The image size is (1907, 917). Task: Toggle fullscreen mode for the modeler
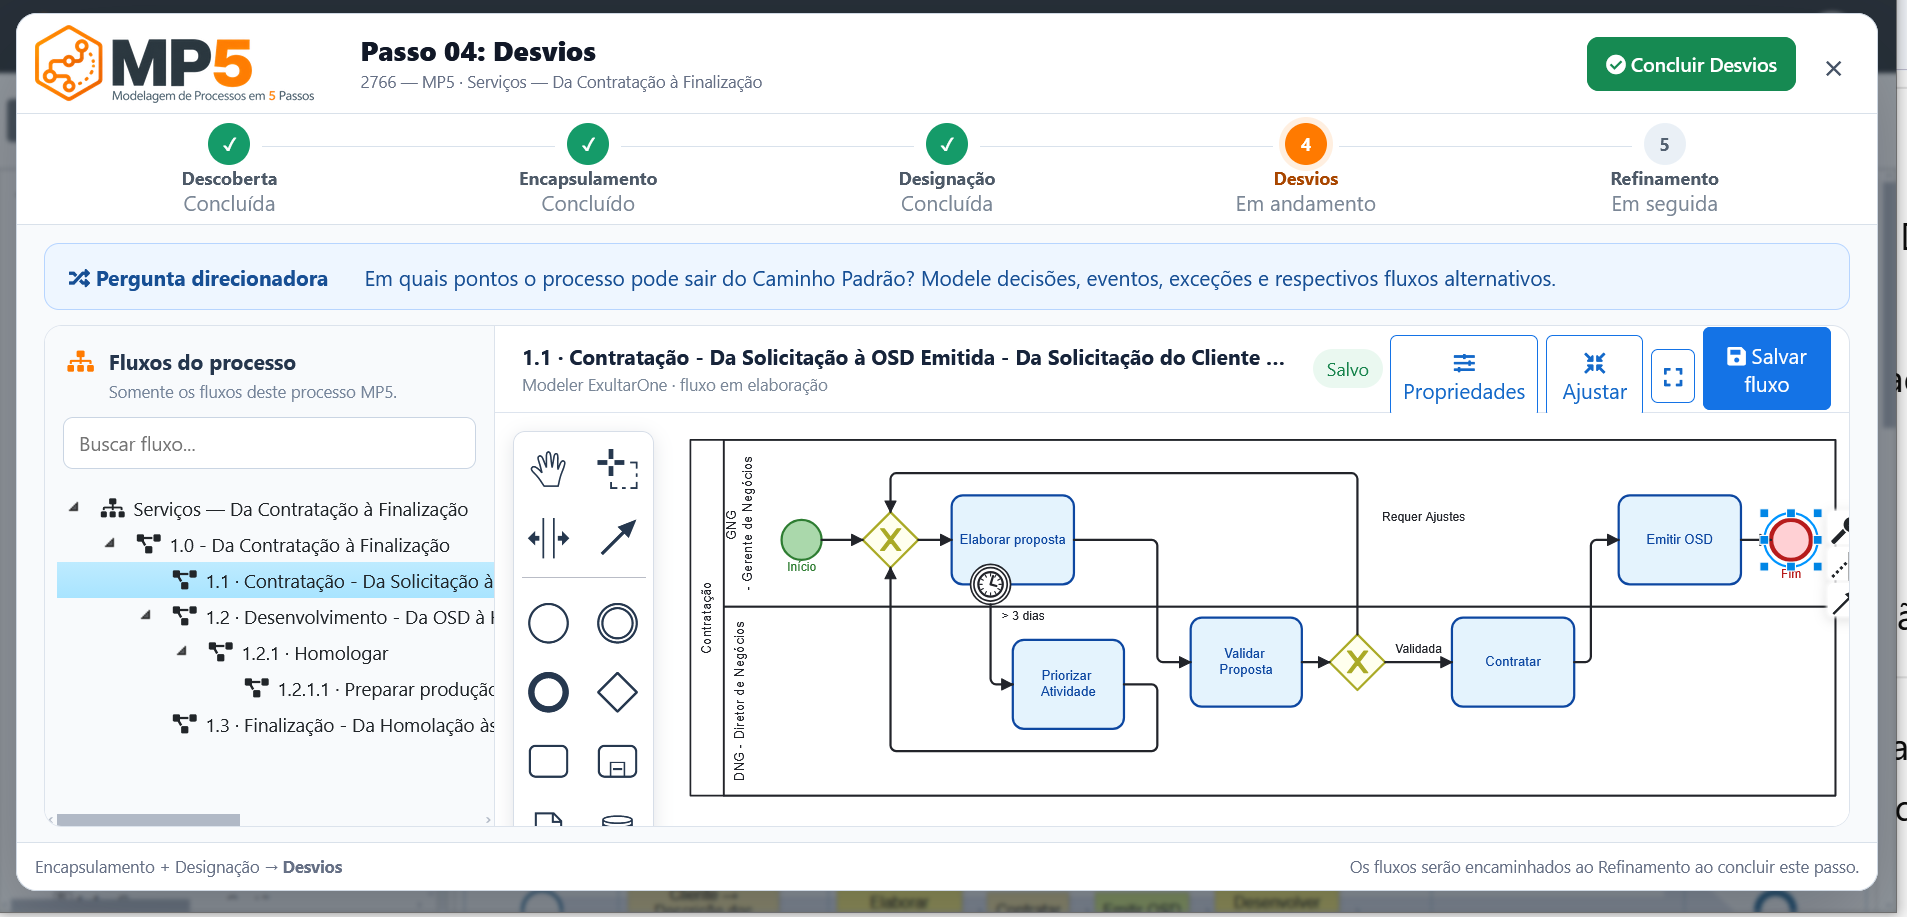tap(1673, 376)
